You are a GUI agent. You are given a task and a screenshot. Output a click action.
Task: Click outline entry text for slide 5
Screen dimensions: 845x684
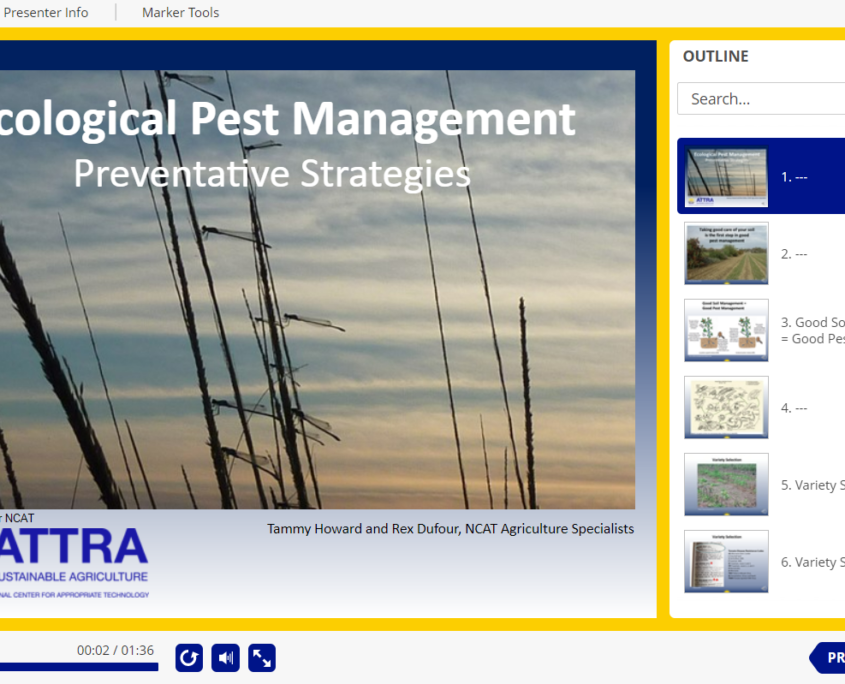[812, 485]
